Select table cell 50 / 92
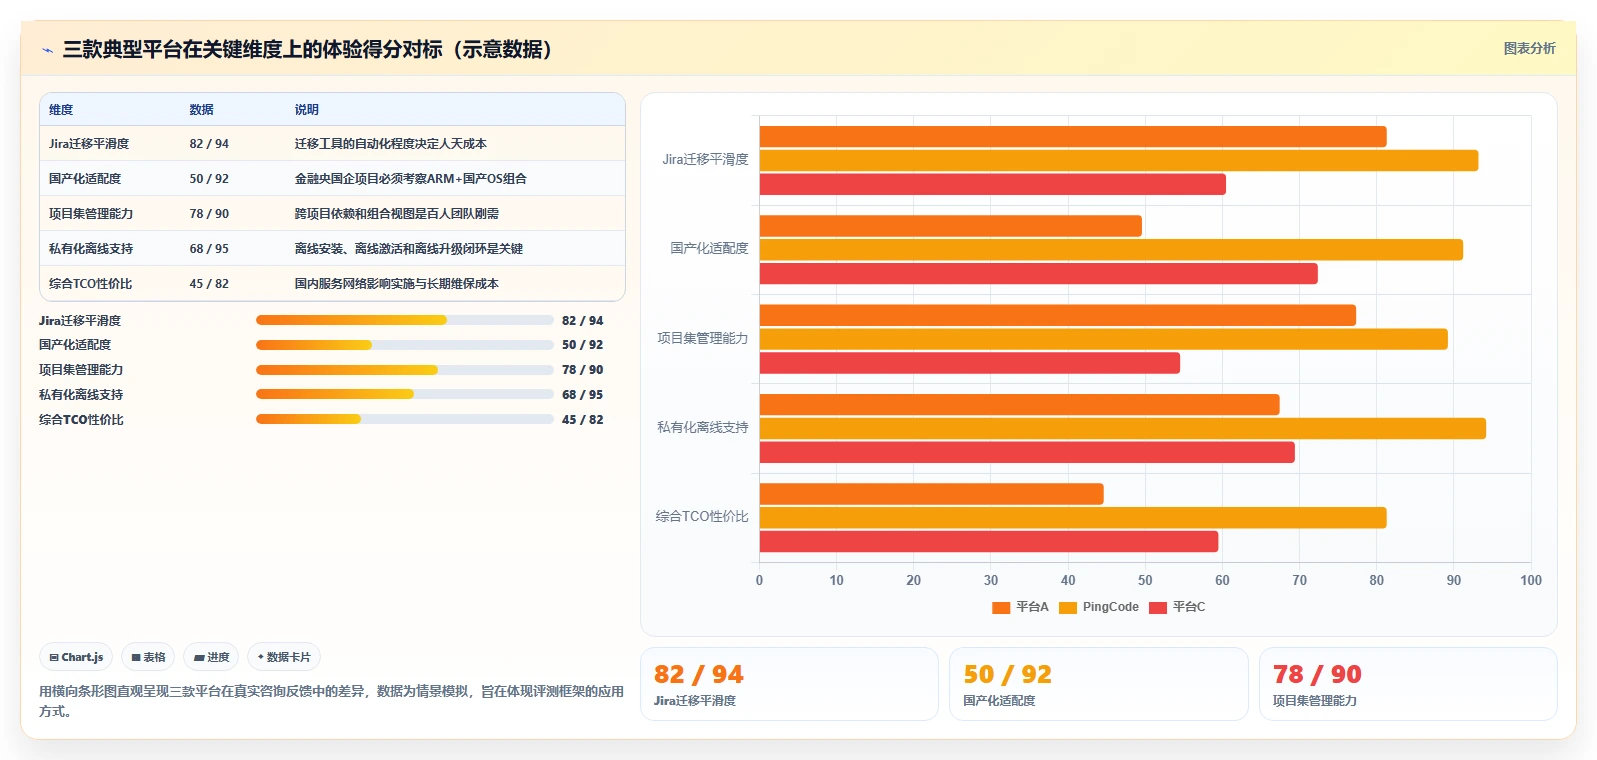Image resolution: width=1597 pixels, height=760 pixels. point(209,179)
